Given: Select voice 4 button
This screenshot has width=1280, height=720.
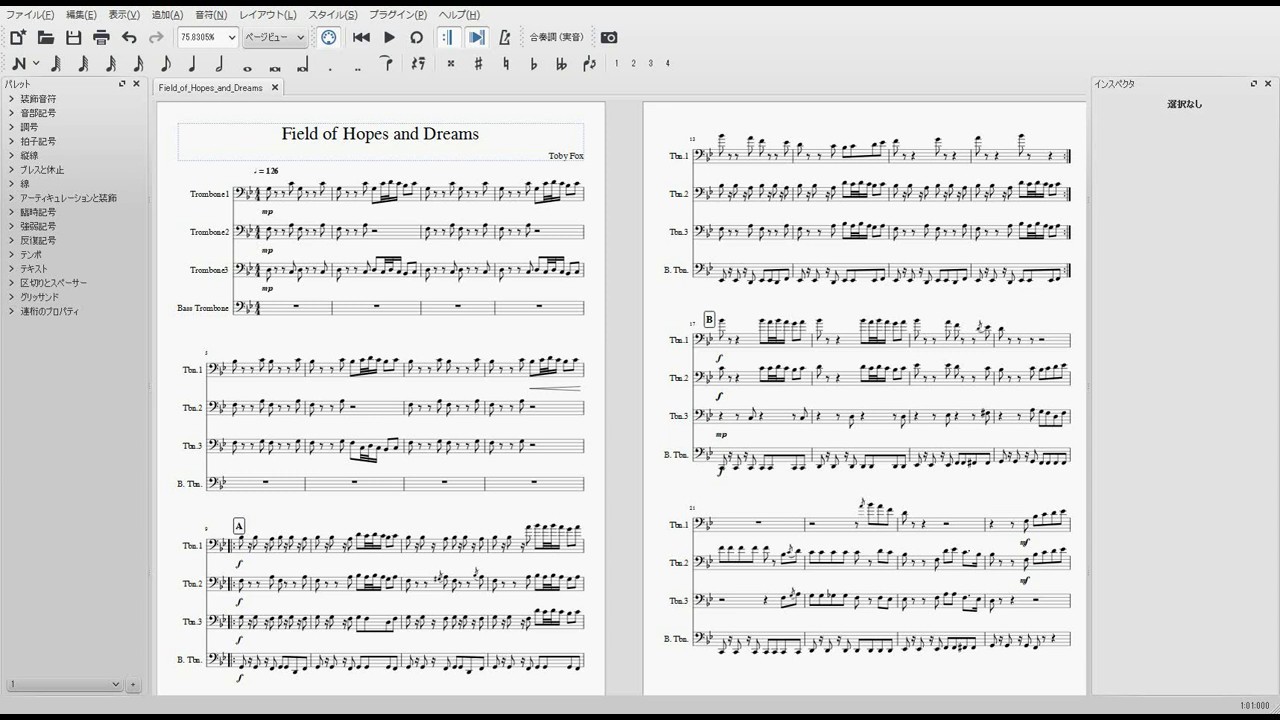Looking at the screenshot, I should tap(668, 64).
